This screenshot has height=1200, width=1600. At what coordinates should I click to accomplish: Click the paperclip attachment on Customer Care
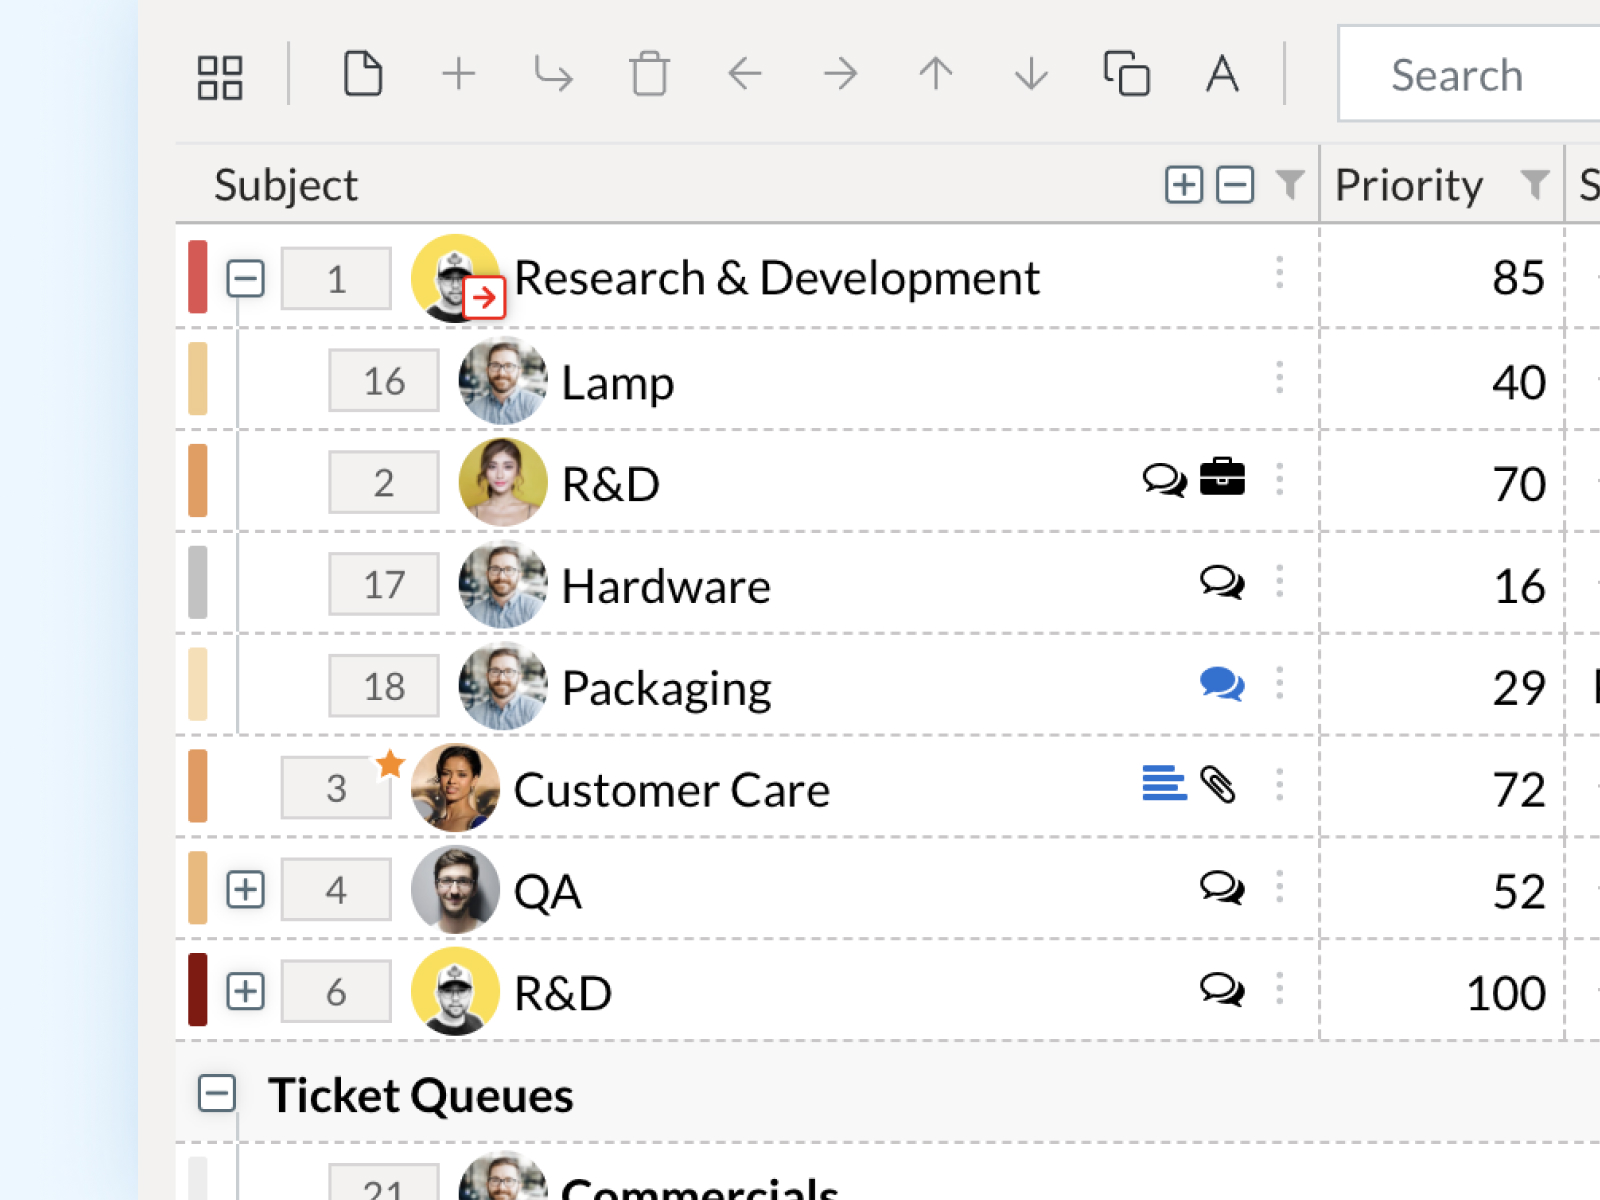tap(1218, 785)
